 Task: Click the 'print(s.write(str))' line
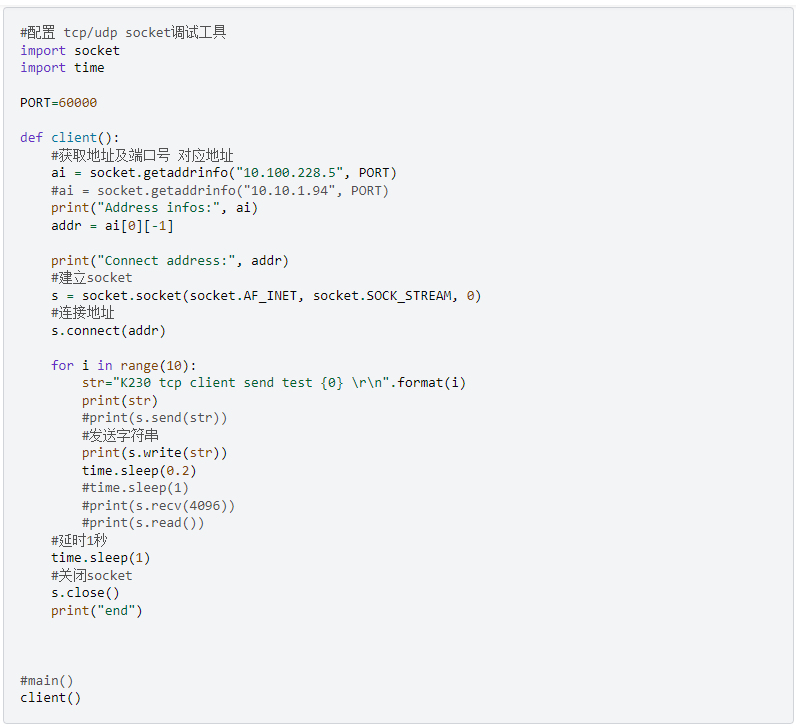pos(155,453)
